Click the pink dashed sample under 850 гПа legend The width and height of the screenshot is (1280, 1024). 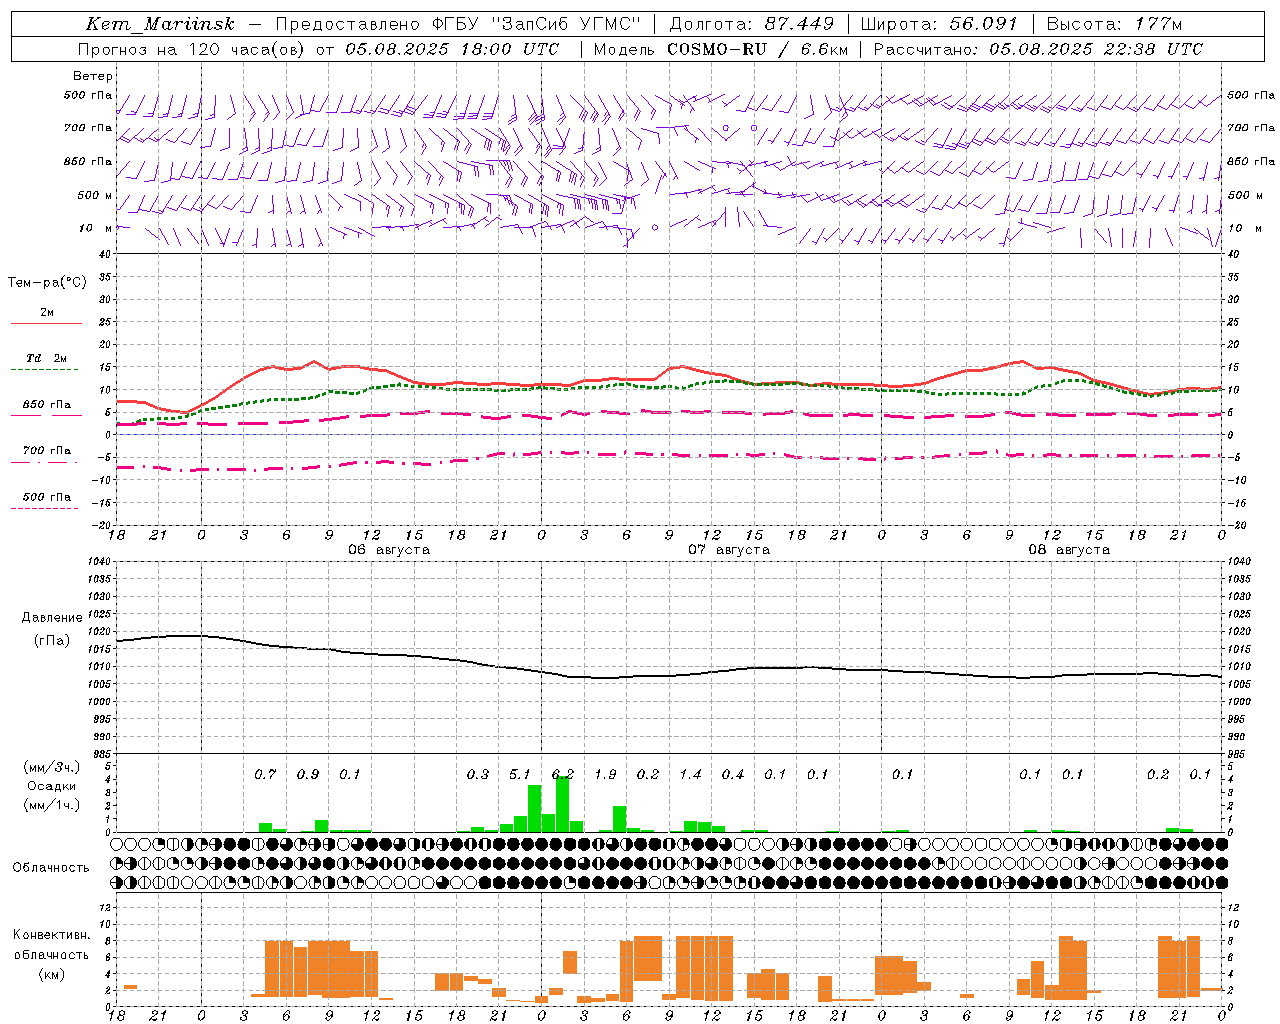pyautogui.click(x=46, y=415)
